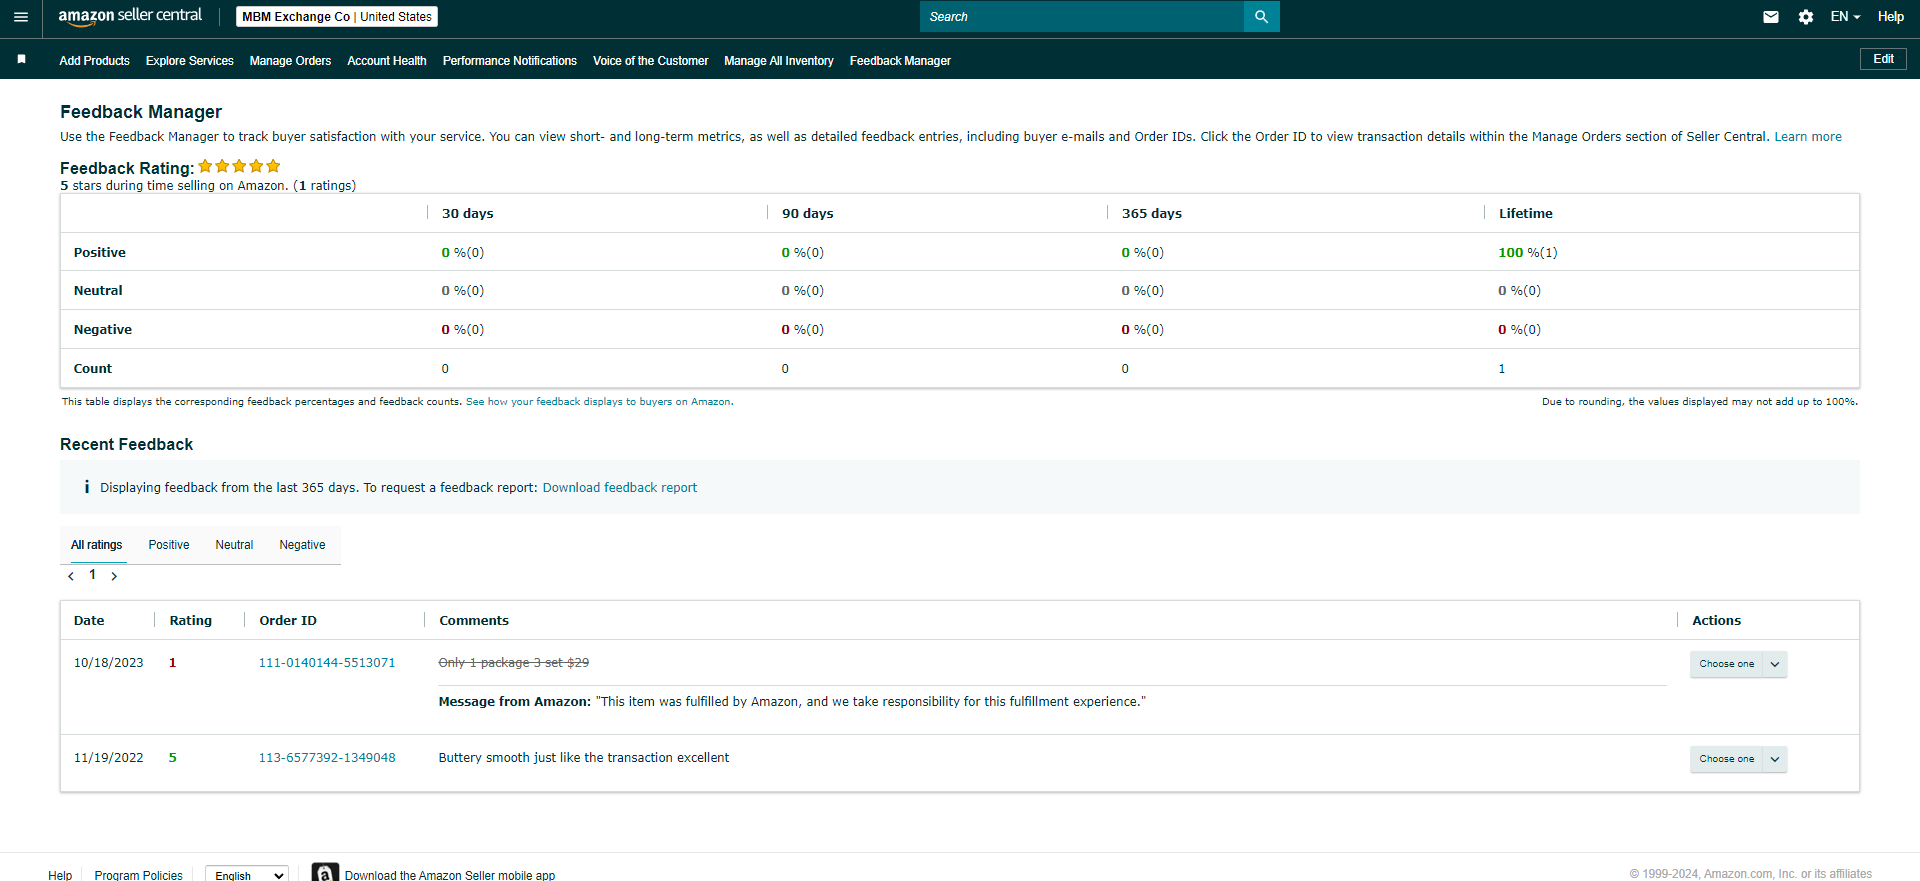Screen dimensions: 1920x881
Task: Switch to the Negative tab
Action: (302, 545)
